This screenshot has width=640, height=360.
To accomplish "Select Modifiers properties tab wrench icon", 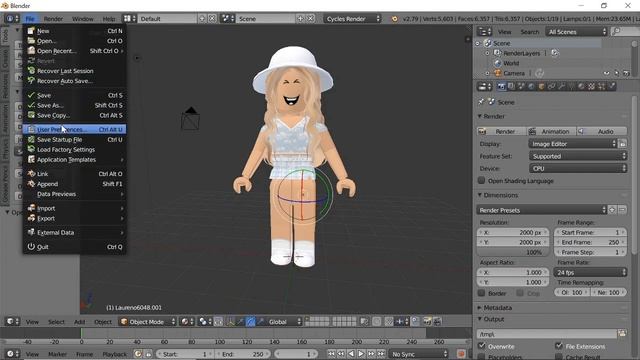I will 562,86.
